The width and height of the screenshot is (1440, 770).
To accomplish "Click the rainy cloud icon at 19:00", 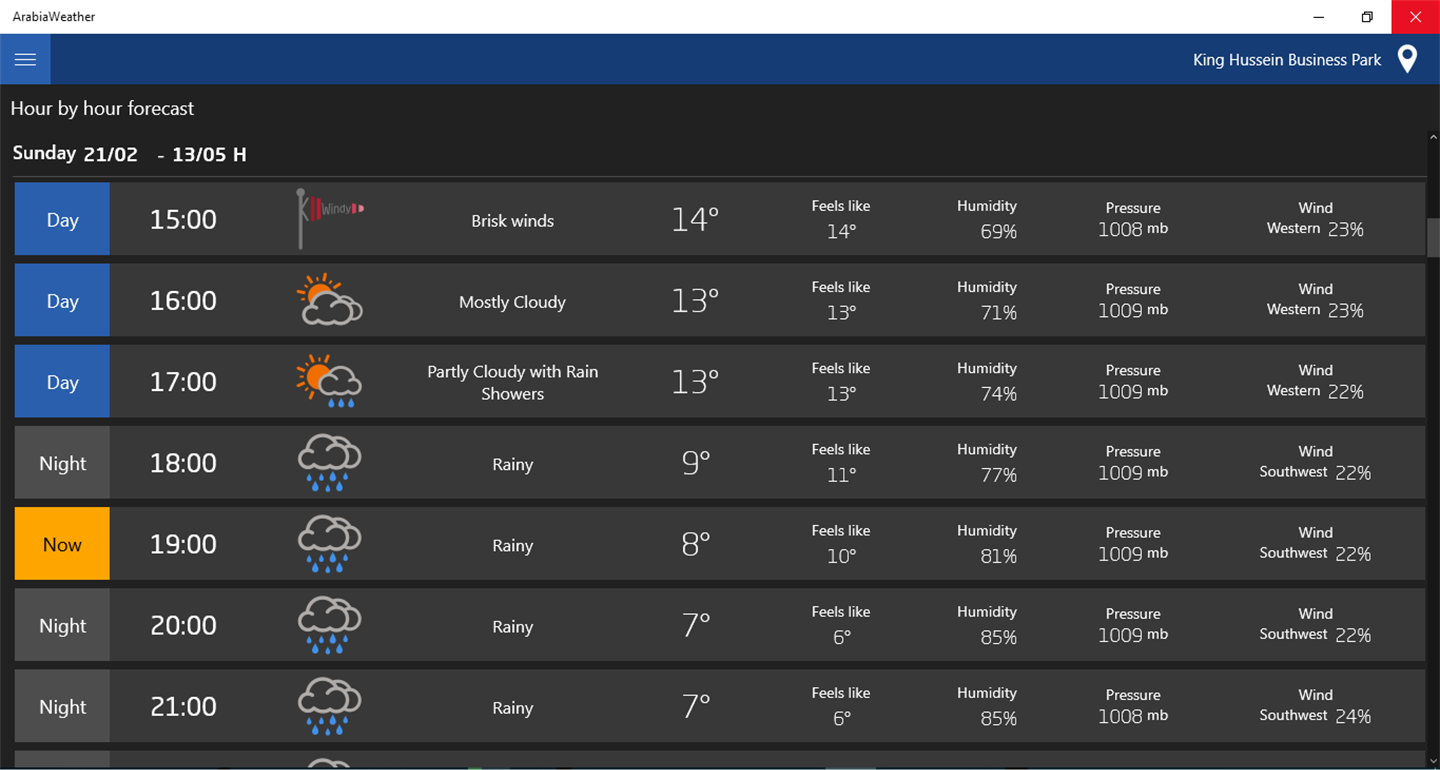I will tap(329, 544).
